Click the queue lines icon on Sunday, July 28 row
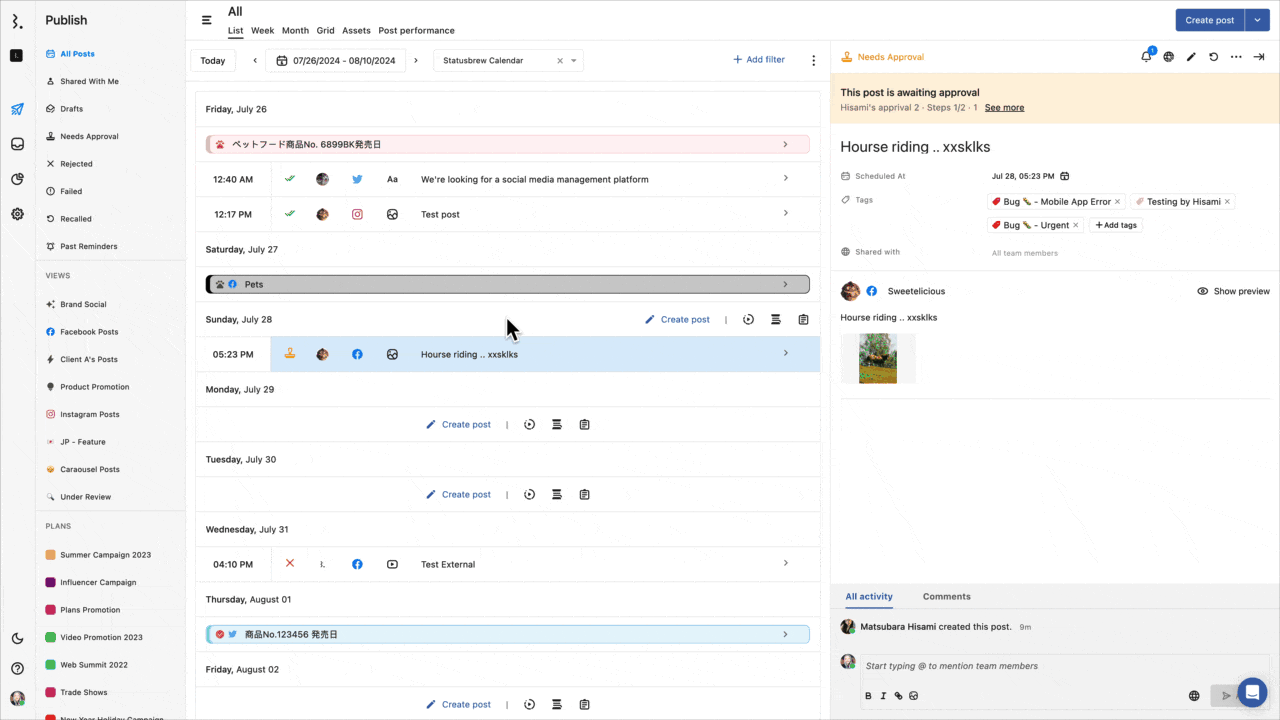Image resolution: width=1280 pixels, height=720 pixels. (775, 320)
